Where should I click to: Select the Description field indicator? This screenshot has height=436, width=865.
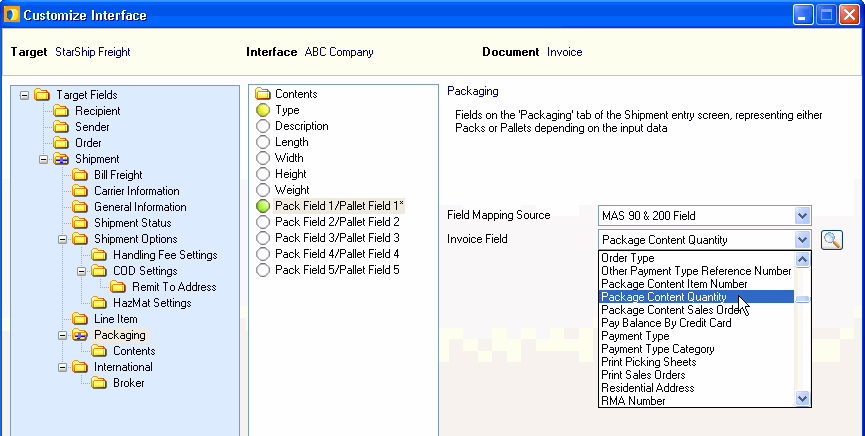[263, 126]
